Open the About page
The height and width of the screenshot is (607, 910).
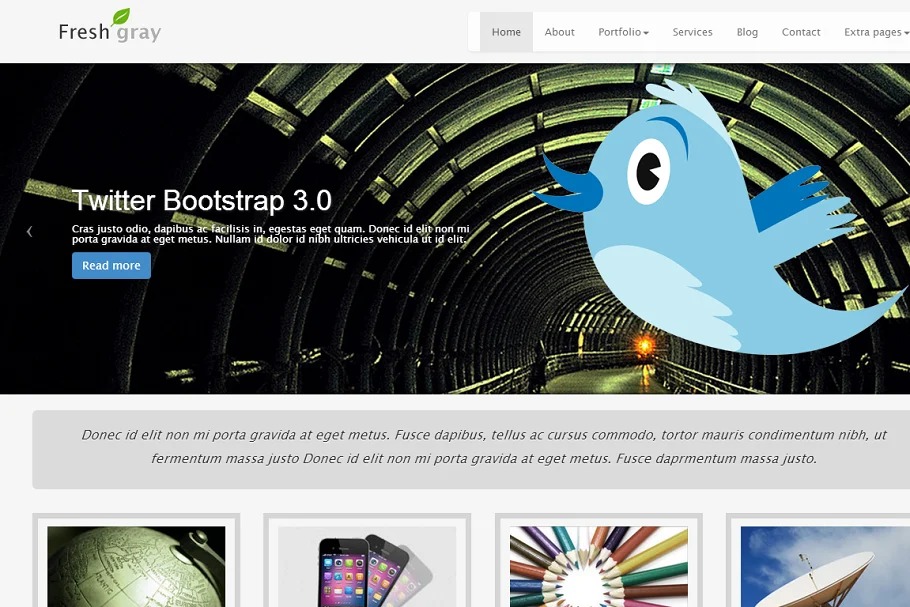(x=559, y=32)
